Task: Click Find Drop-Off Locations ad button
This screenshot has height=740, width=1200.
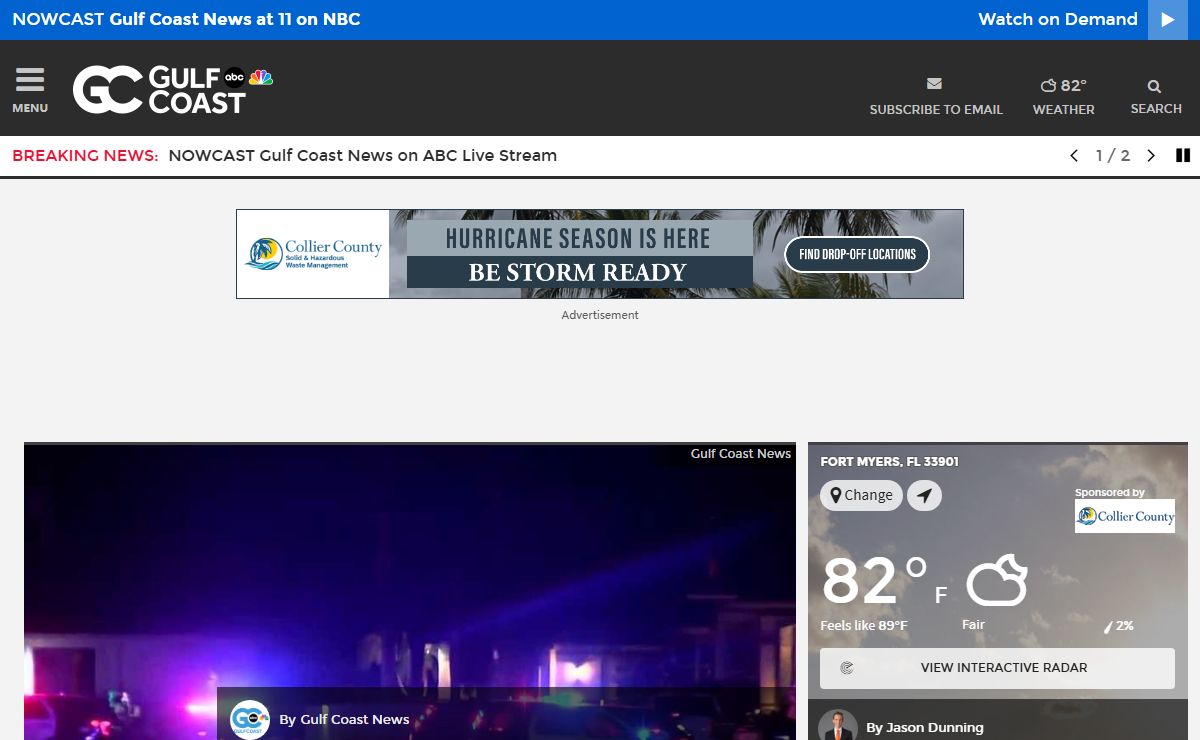Action: point(857,254)
